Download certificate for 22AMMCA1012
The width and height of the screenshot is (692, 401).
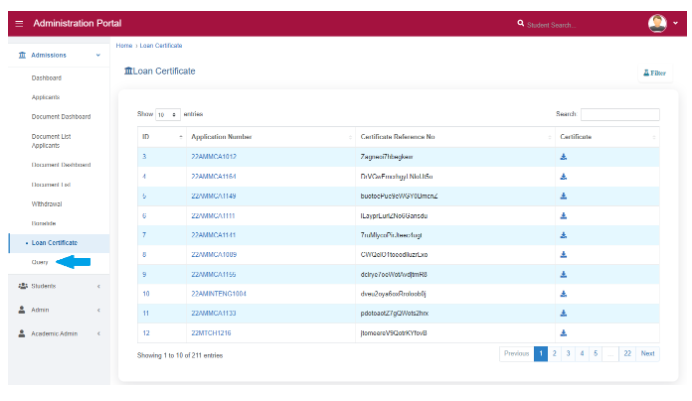click(563, 157)
